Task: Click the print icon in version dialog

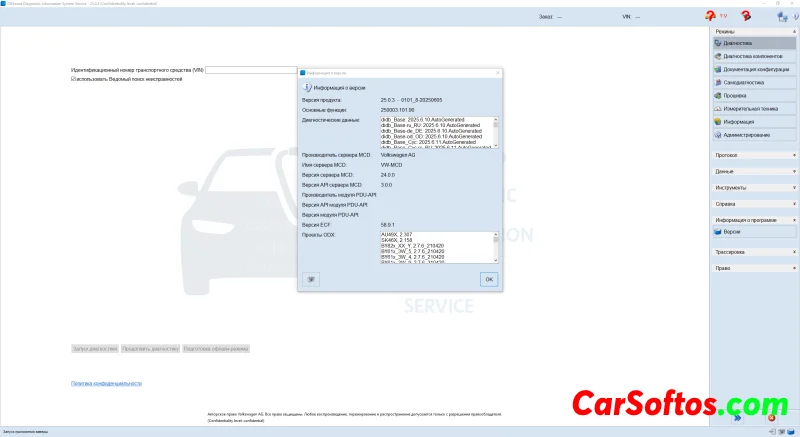Action: tap(312, 280)
